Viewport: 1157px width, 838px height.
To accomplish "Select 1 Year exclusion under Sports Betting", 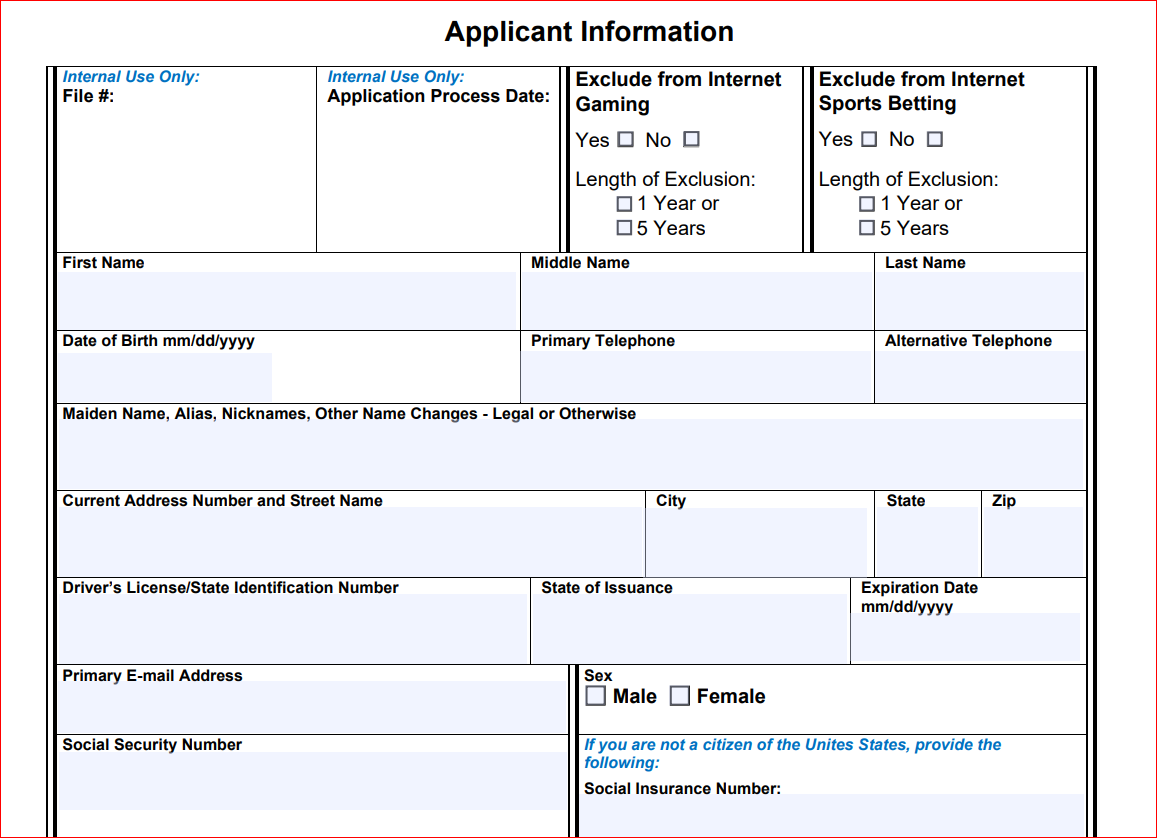I will (x=866, y=203).
